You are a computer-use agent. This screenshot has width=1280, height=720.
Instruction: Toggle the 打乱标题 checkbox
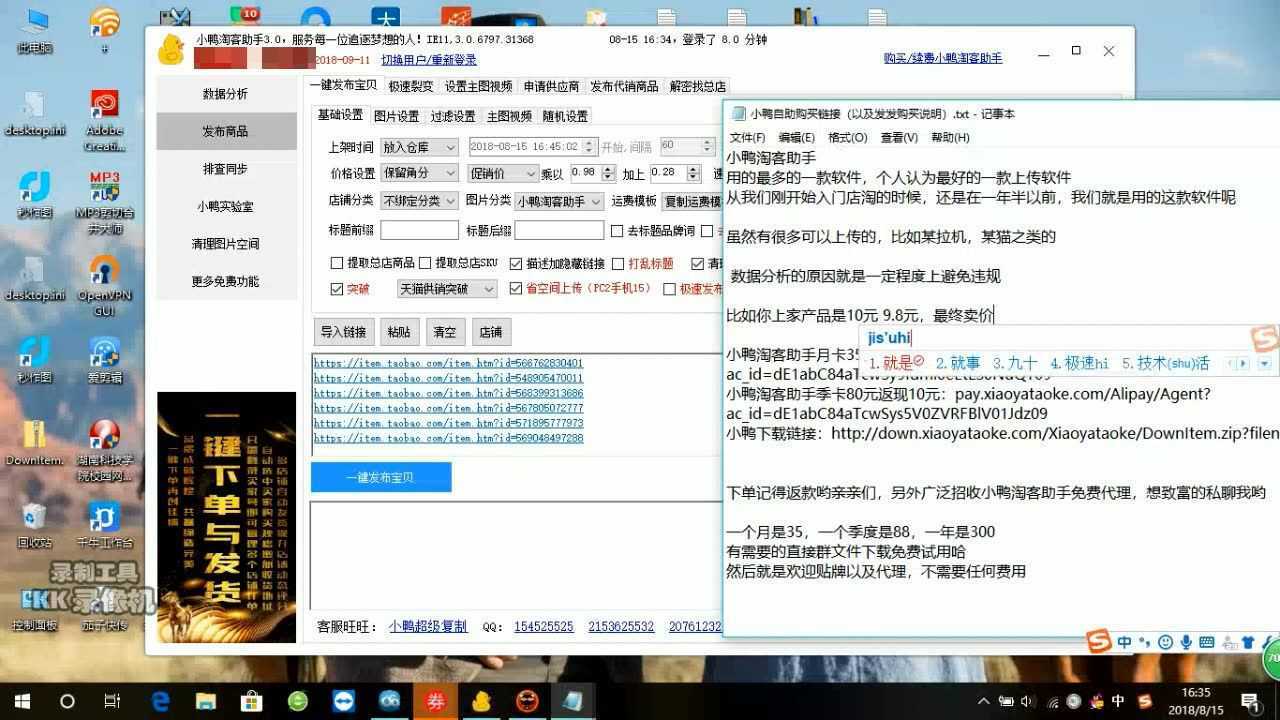(618, 264)
